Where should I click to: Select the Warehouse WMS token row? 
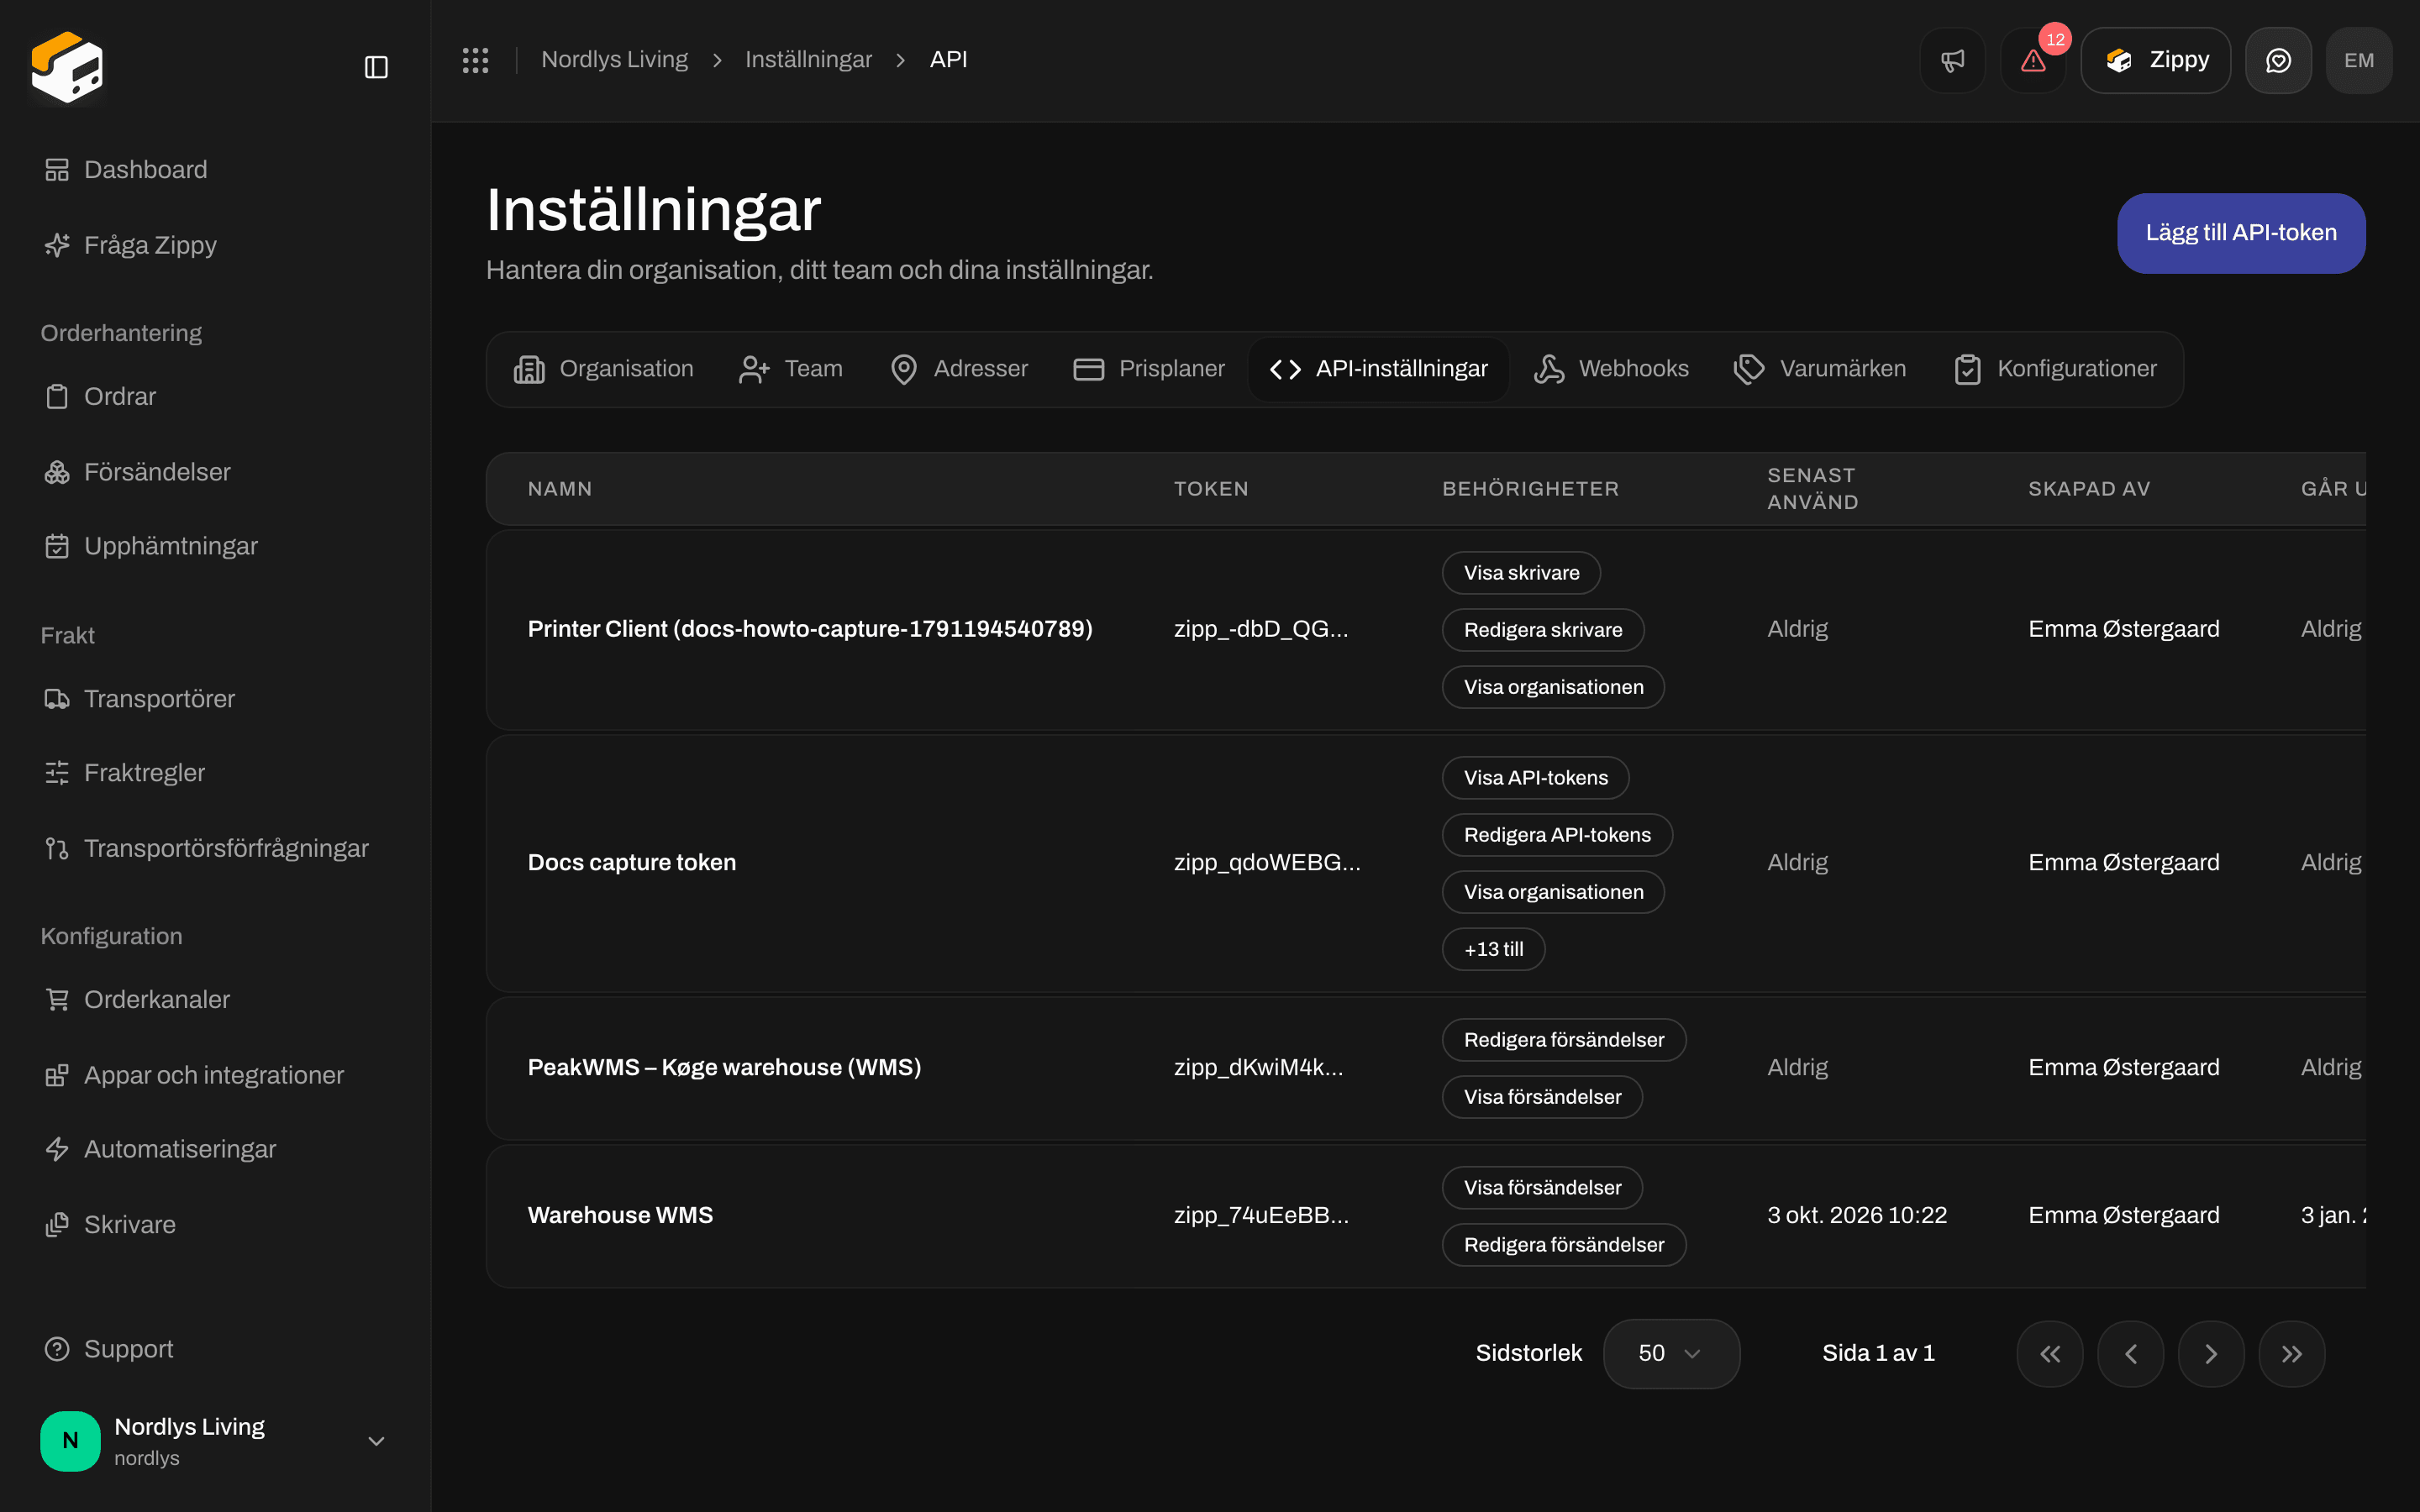point(1425,1216)
